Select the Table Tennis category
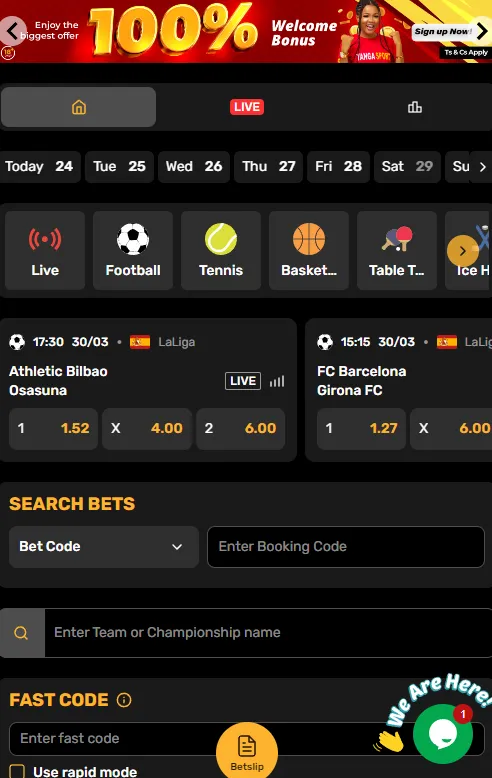 coord(397,250)
